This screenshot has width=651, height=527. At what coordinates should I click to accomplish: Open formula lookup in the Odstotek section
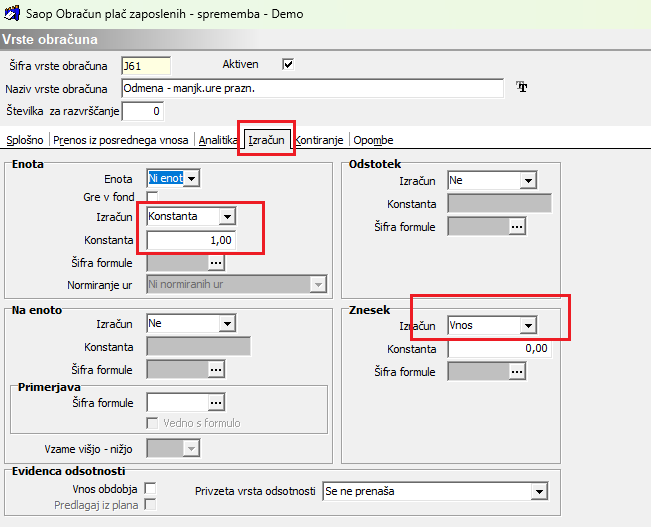pos(517,227)
